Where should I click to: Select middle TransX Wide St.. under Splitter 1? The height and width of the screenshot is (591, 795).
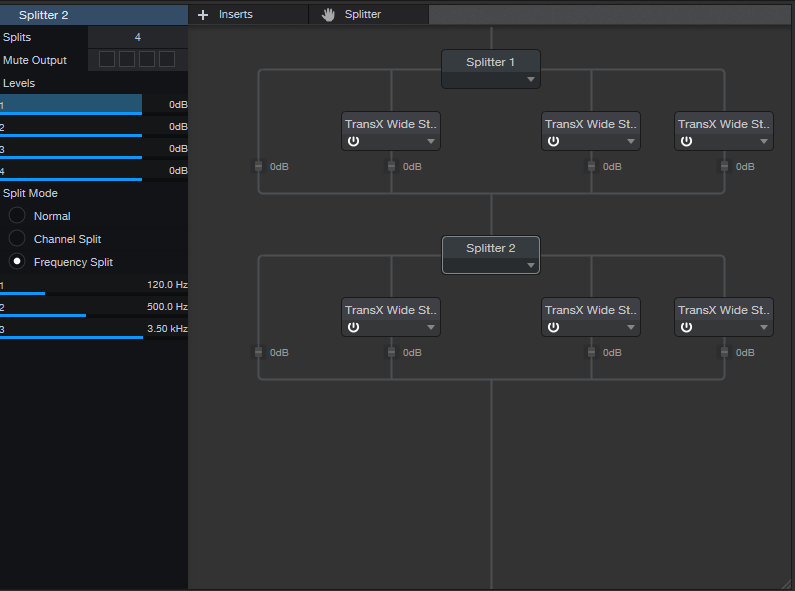point(591,124)
